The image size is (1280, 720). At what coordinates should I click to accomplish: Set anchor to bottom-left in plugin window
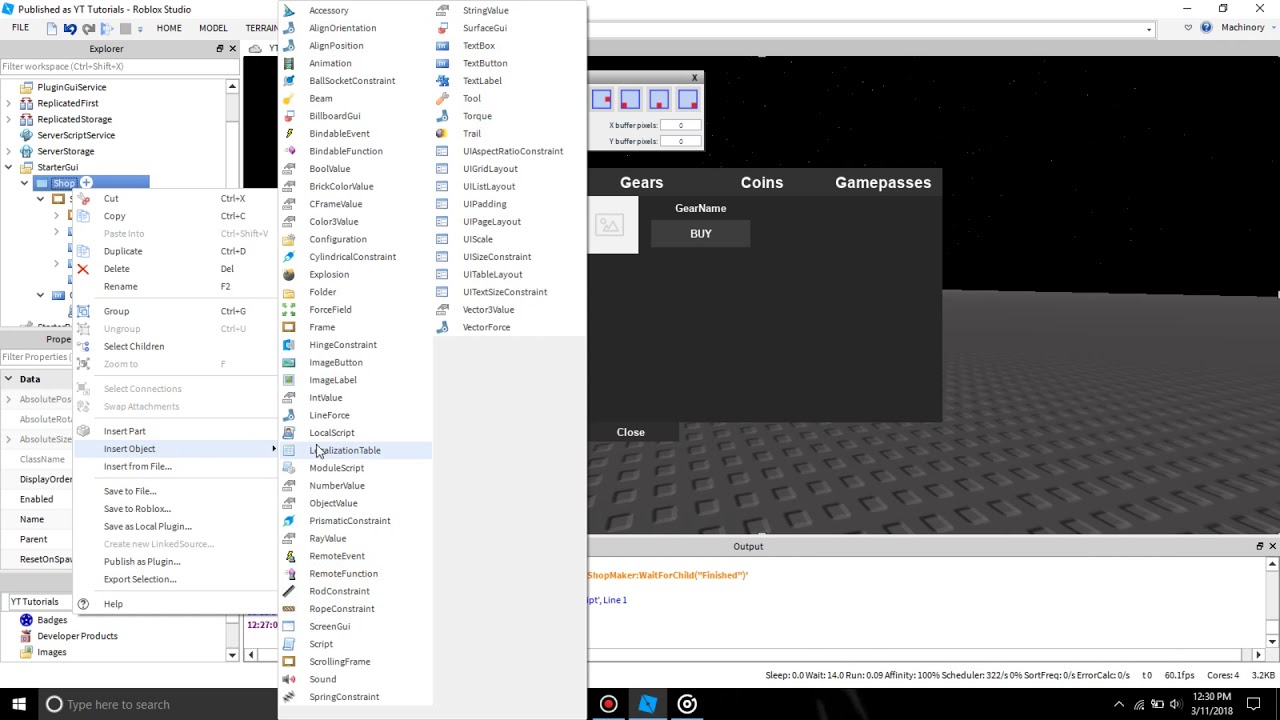[630, 99]
